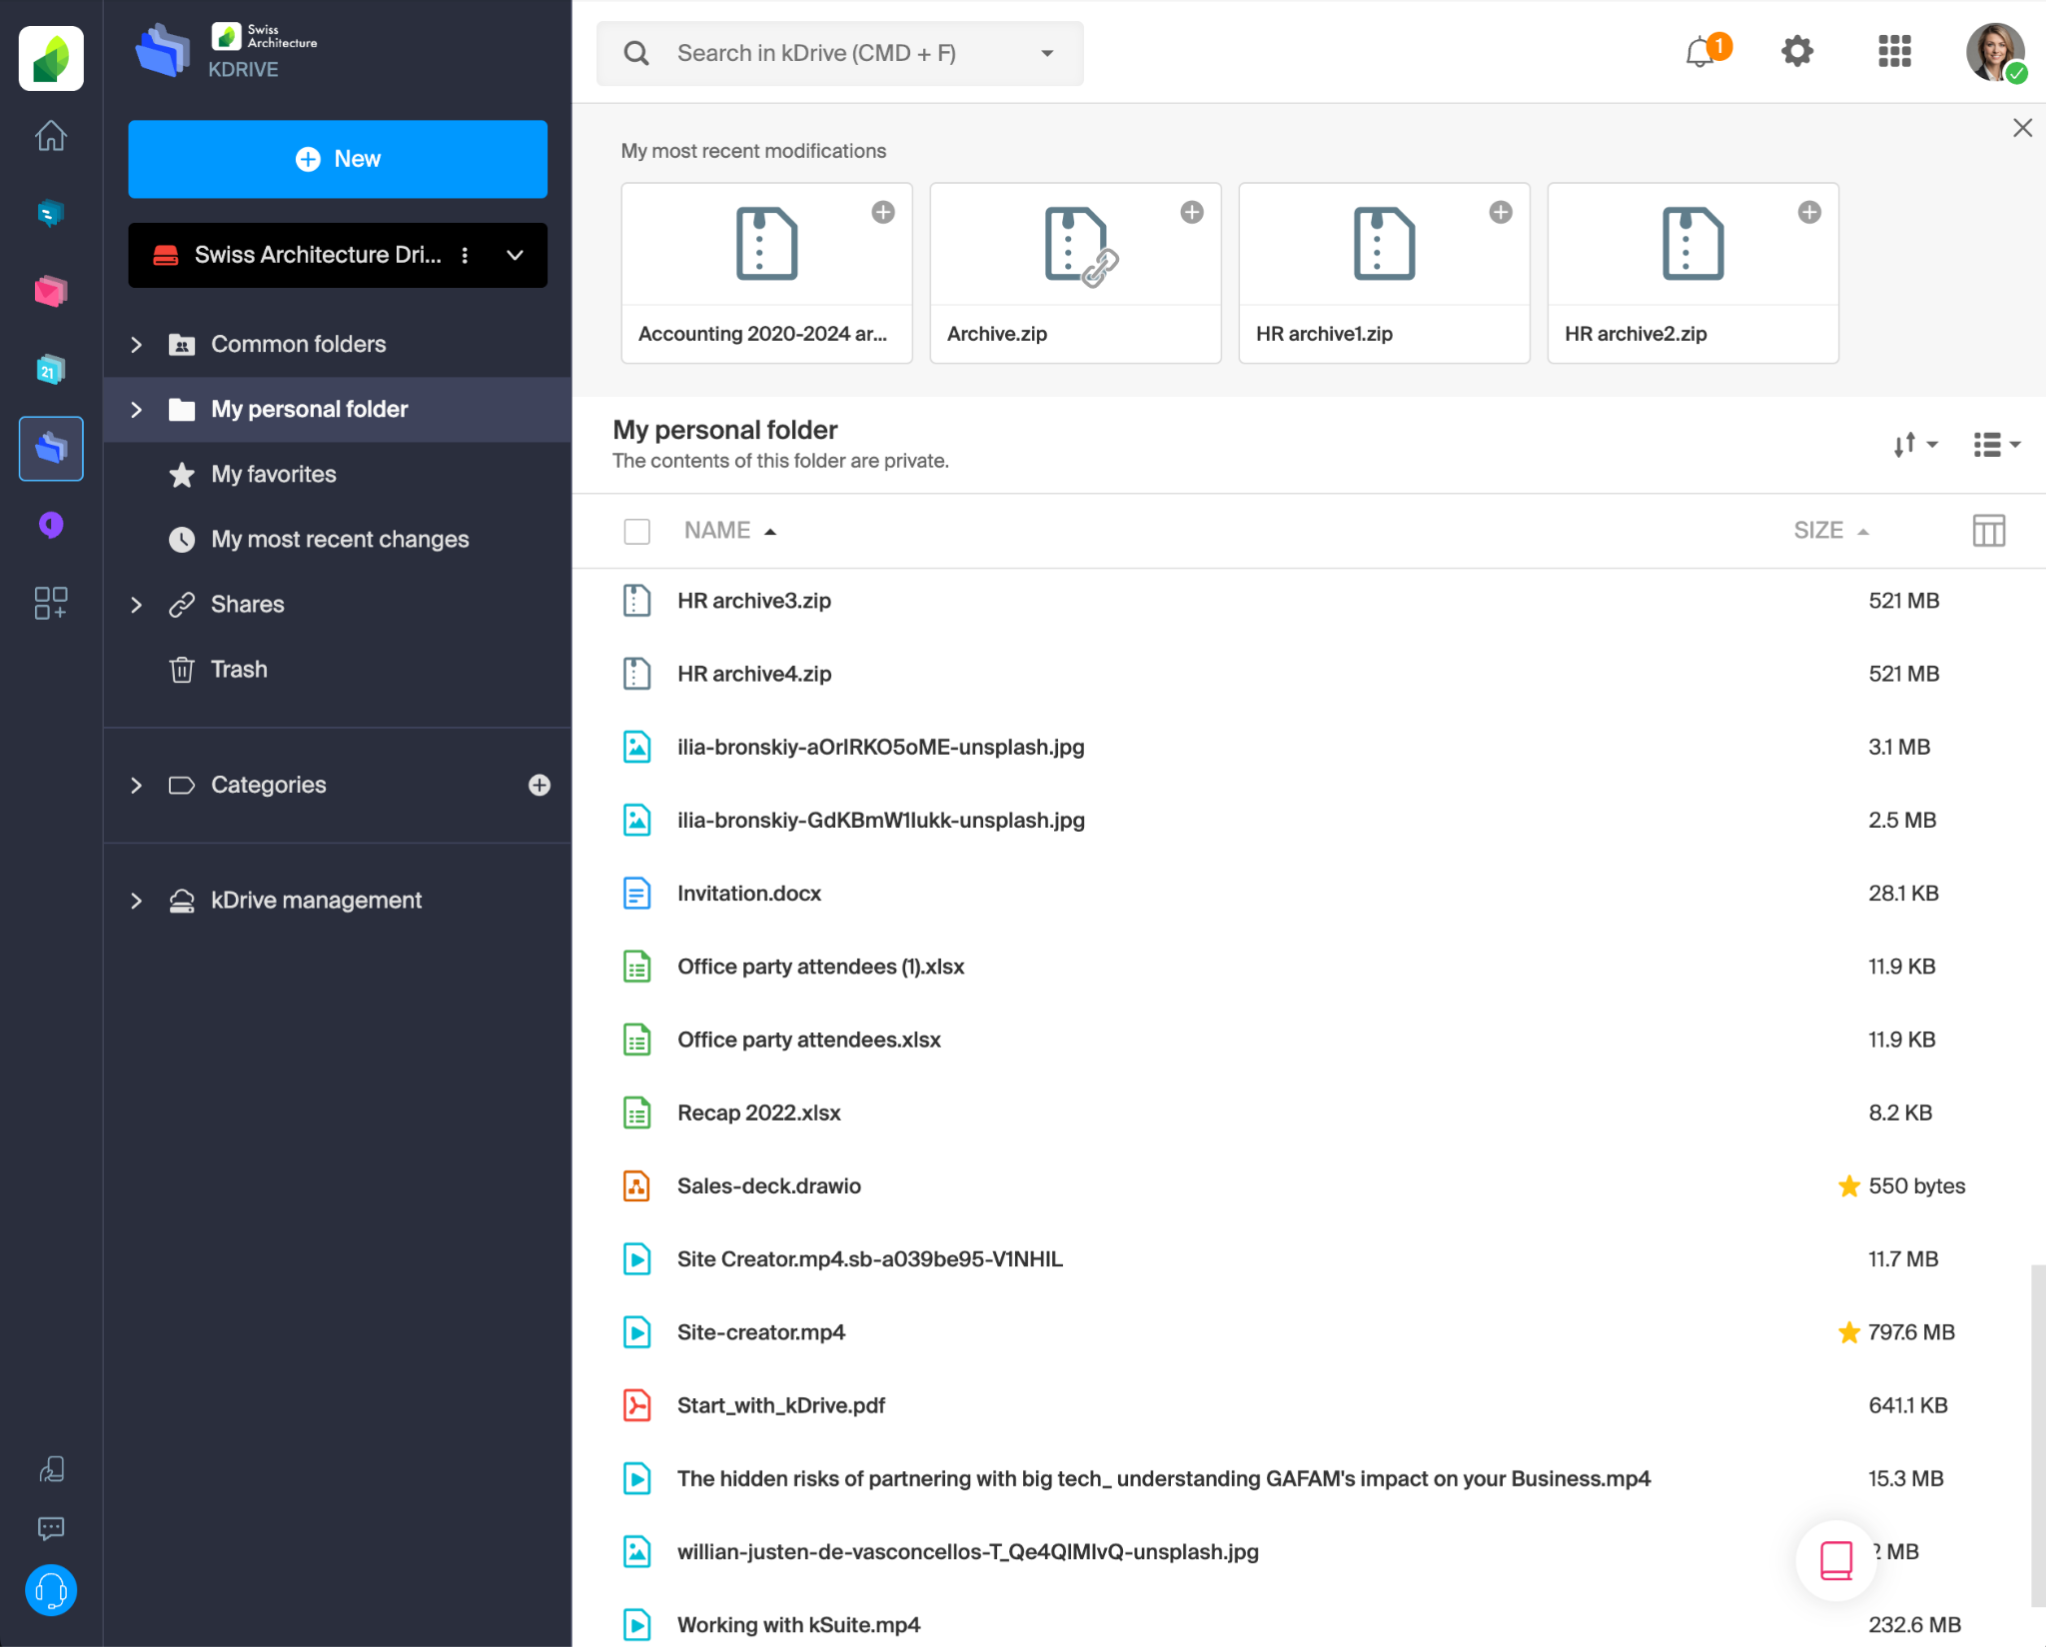Open the search options dropdown arrow
Image resolution: width=2047 pixels, height=1648 pixels.
point(1047,53)
